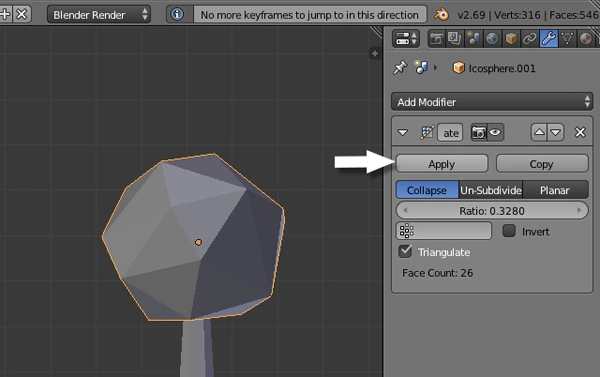Move the modifier up in stack
The height and width of the screenshot is (377, 600).
[x=539, y=132]
